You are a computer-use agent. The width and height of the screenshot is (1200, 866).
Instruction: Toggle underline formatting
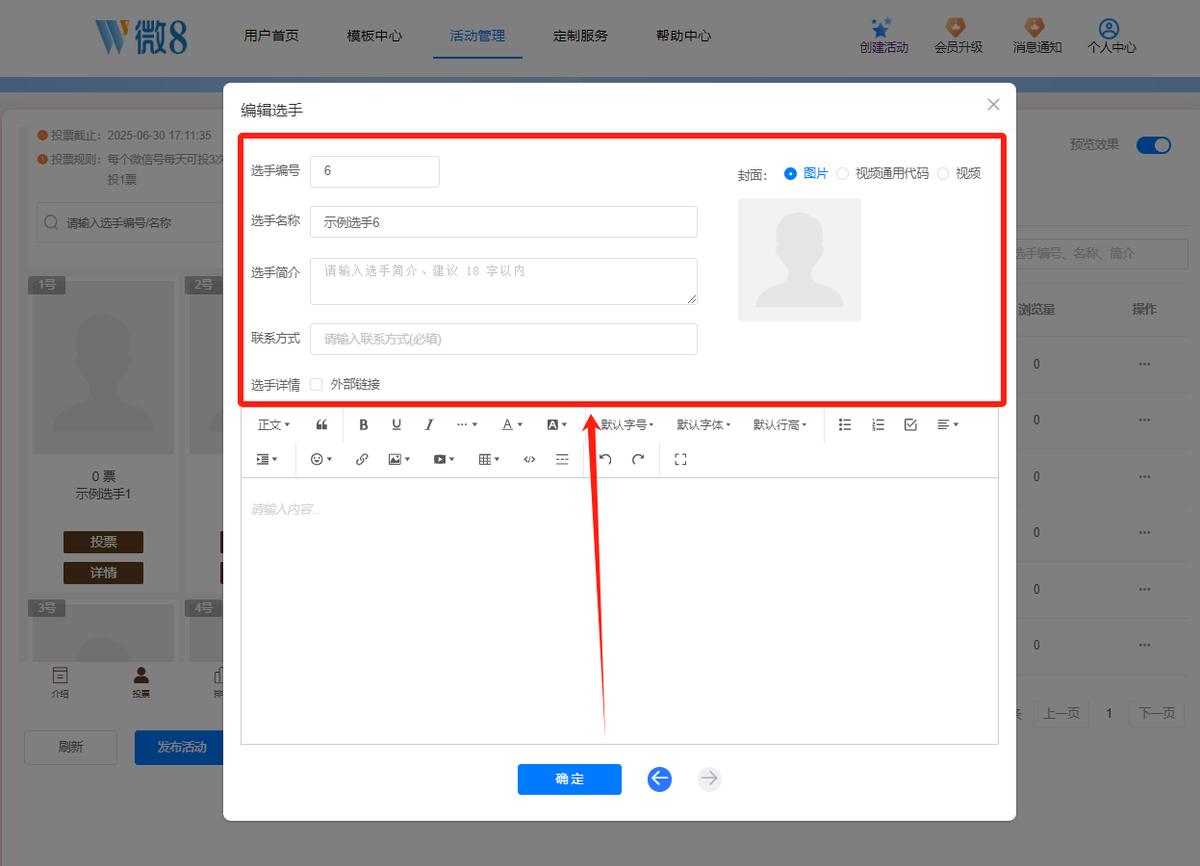pyautogui.click(x=396, y=425)
